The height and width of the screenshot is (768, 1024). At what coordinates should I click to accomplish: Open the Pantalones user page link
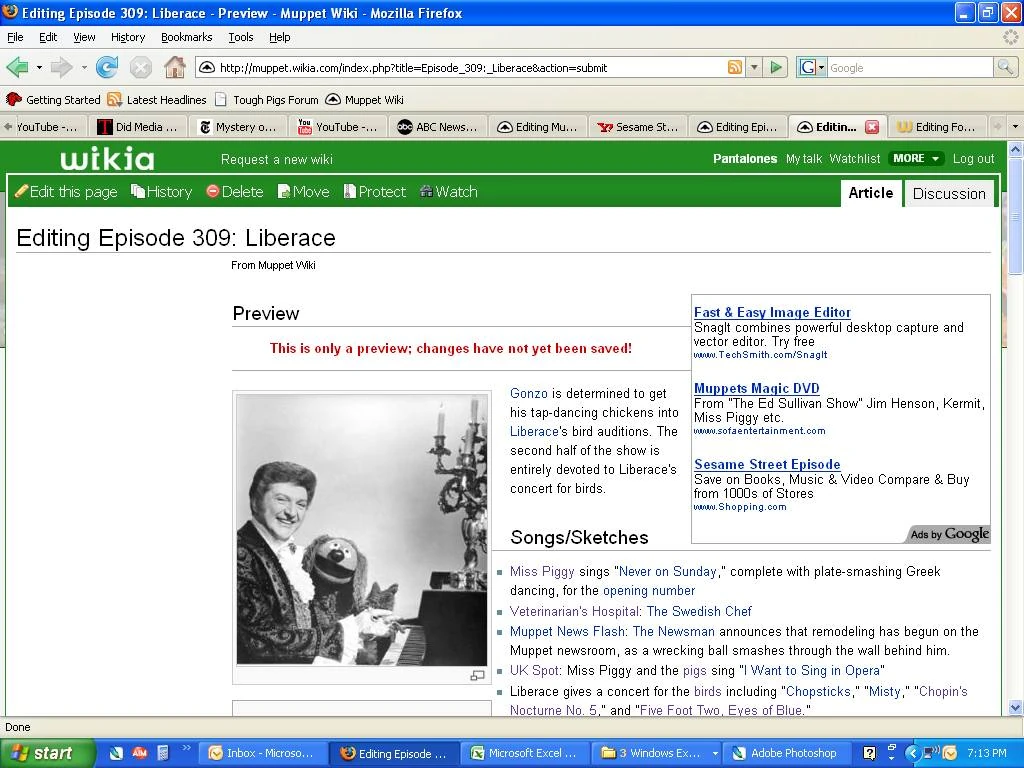tap(744, 159)
